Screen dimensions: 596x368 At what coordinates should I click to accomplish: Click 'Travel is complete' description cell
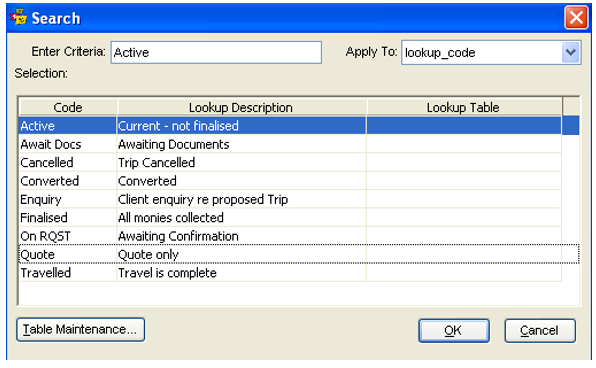pos(241,273)
